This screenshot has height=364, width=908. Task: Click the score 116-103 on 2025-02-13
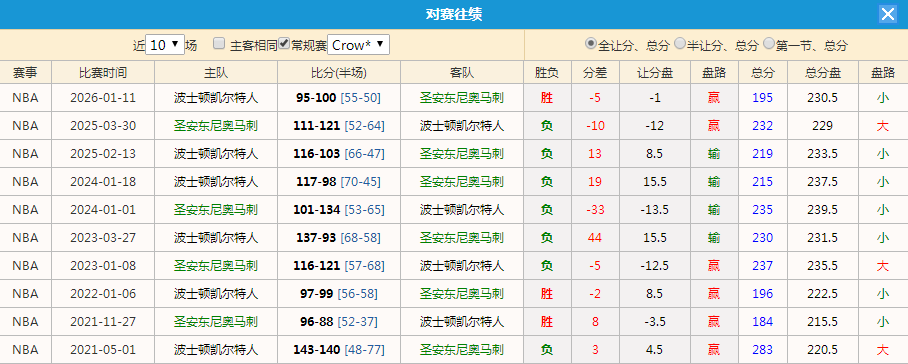pyautogui.click(x=316, y=154)
